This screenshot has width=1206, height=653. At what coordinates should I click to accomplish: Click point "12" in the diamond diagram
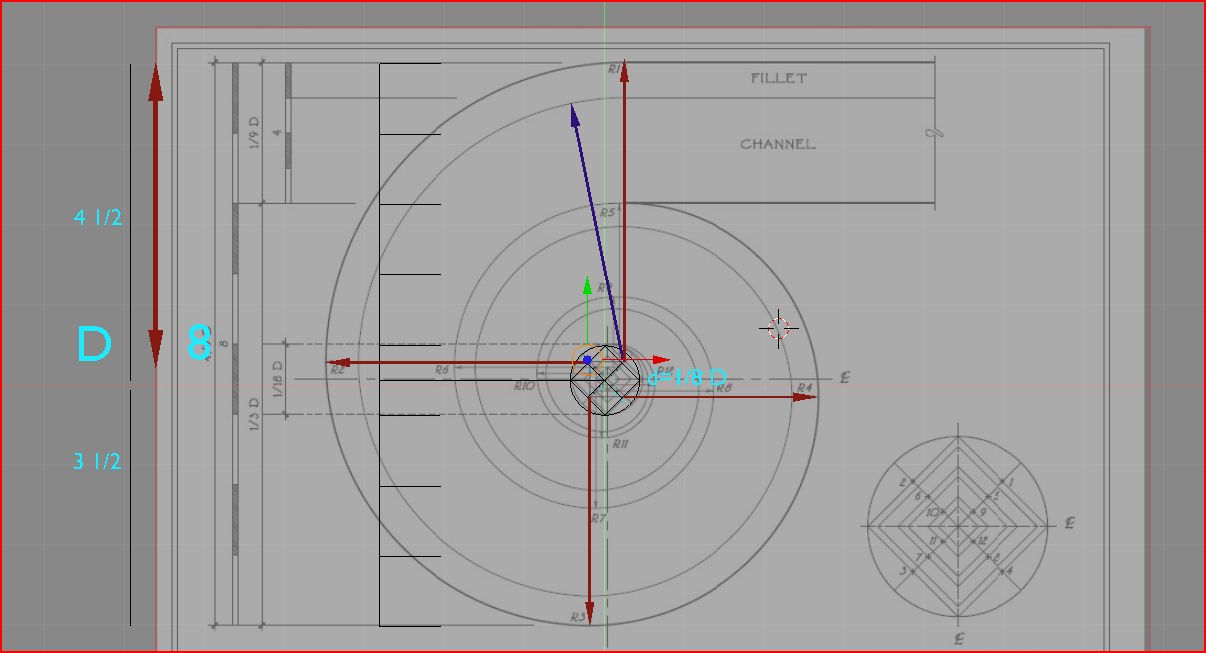pyautogui.click(x=982, y=541)
